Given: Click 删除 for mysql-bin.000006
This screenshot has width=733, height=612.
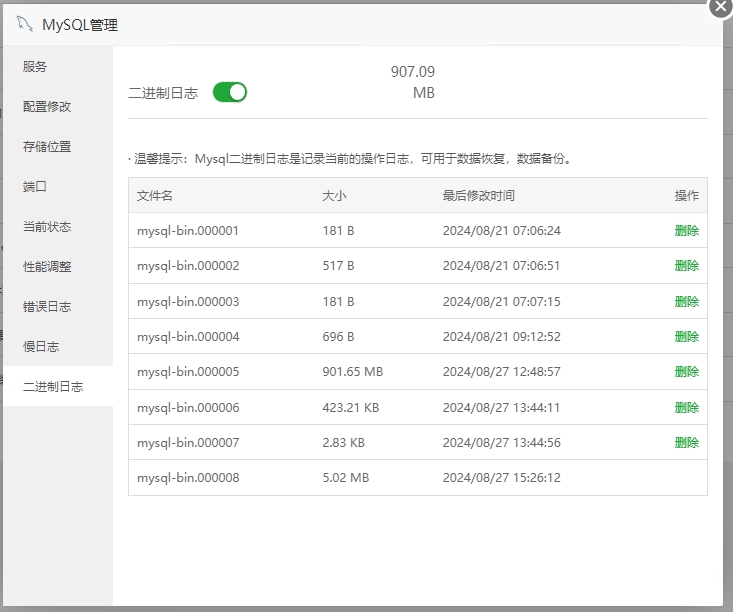Looking at the screenshot, I should click(687, 408).
